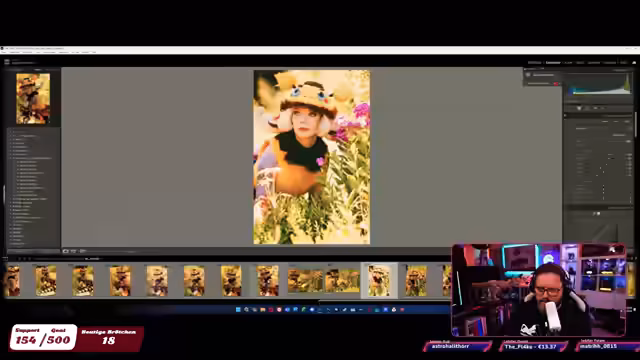Image resolution: width=640 pixels, height=360 pixels.
Task: Open the Windows Start menu
Action: pos(238,310)
